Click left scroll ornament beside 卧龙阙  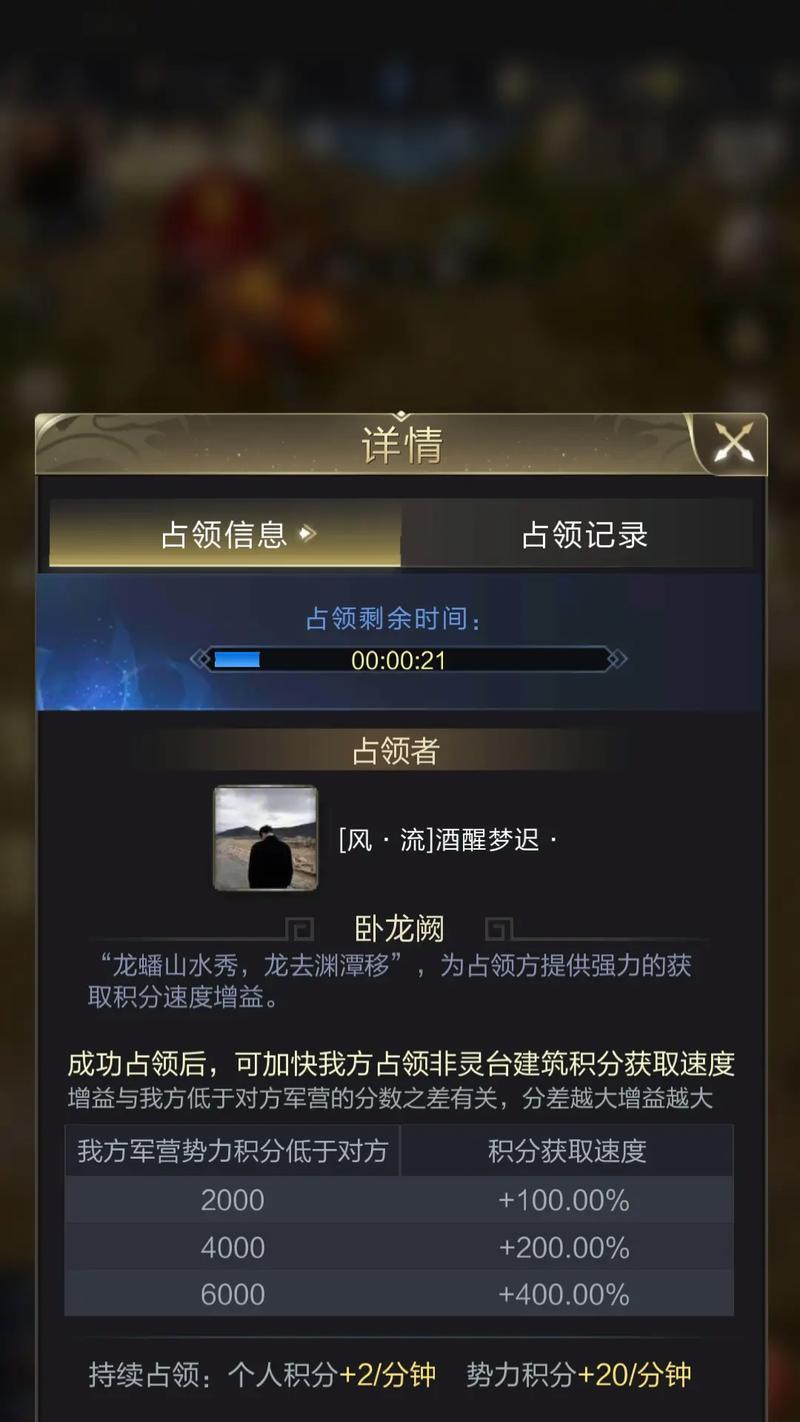[299, 930]
